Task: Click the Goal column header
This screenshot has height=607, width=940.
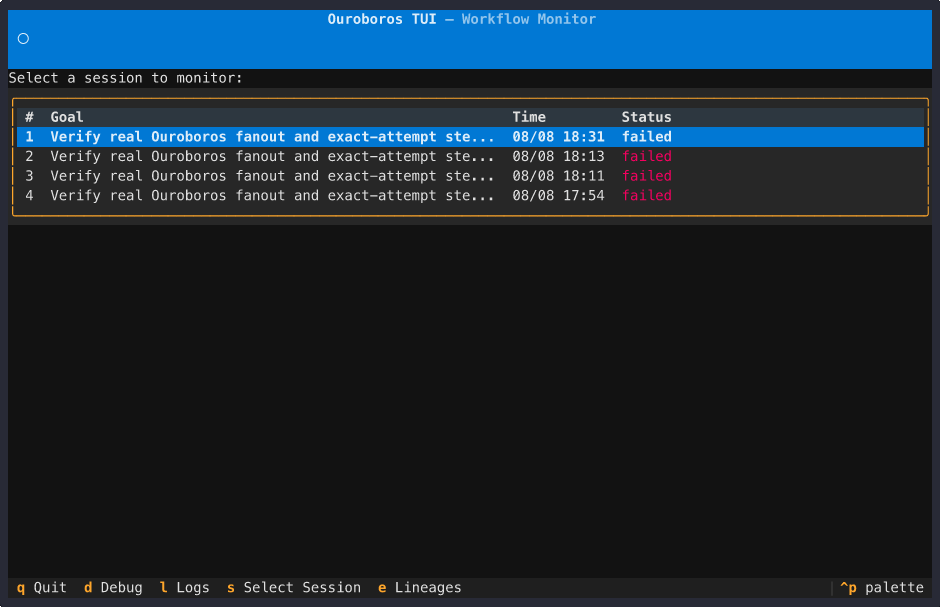Action: (x=67, y=117)
